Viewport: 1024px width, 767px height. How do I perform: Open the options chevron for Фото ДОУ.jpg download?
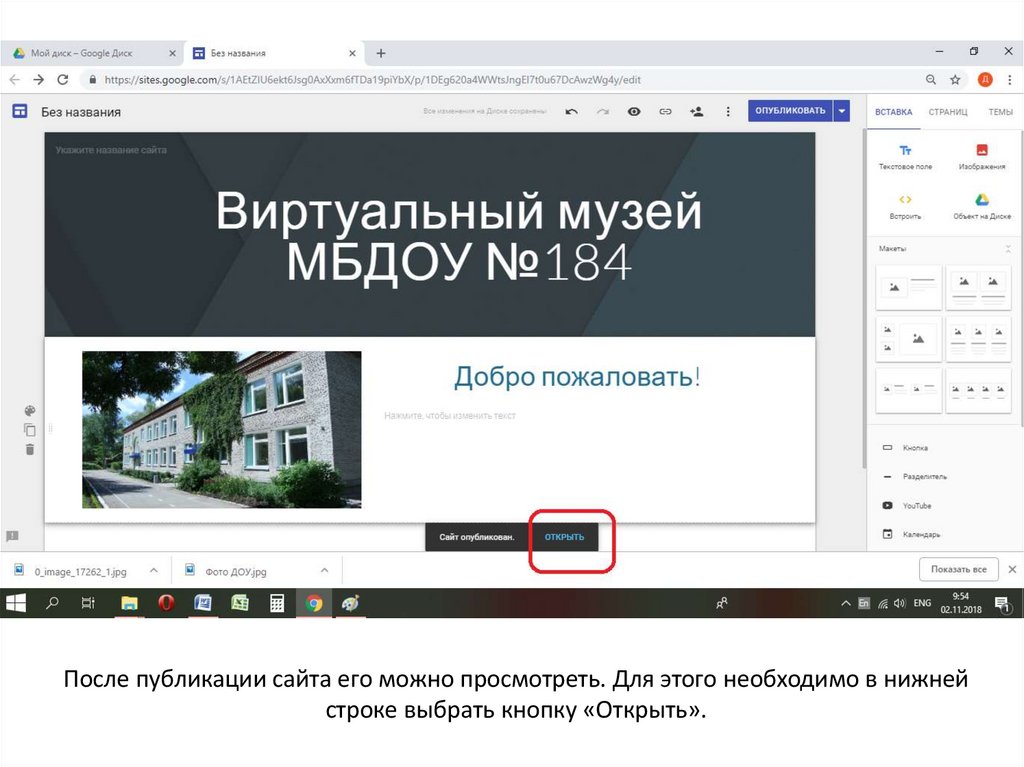click(x=322, y=570)
